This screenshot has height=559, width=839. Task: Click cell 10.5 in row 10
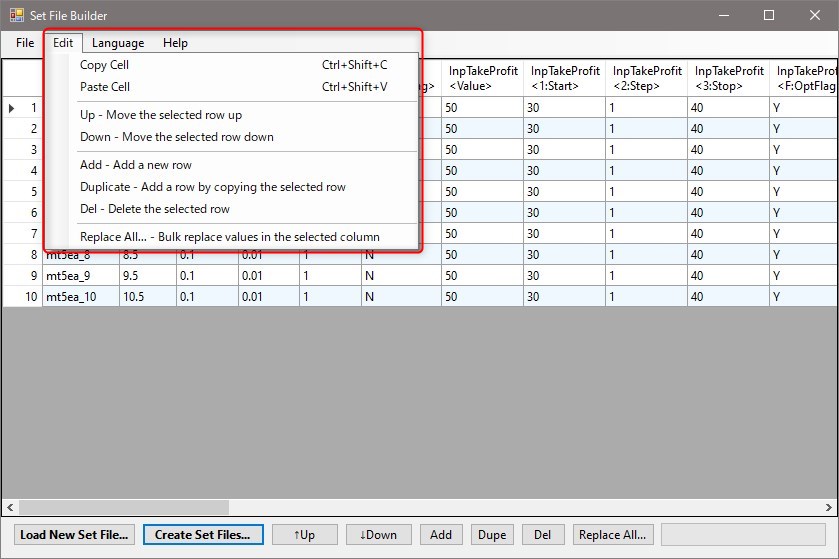tap(148, 296)
